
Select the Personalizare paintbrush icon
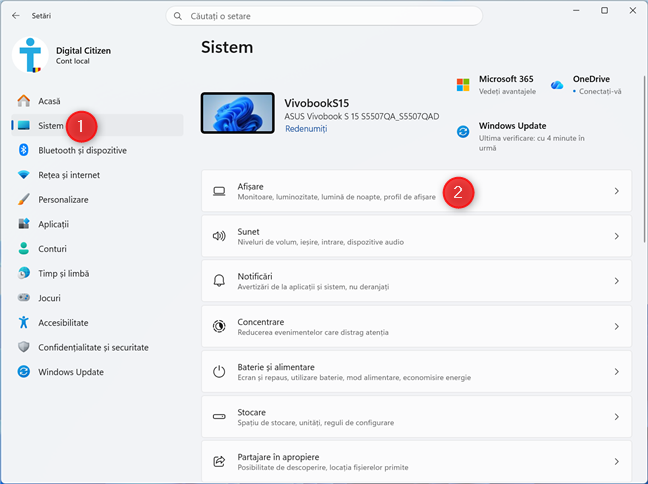24,199
